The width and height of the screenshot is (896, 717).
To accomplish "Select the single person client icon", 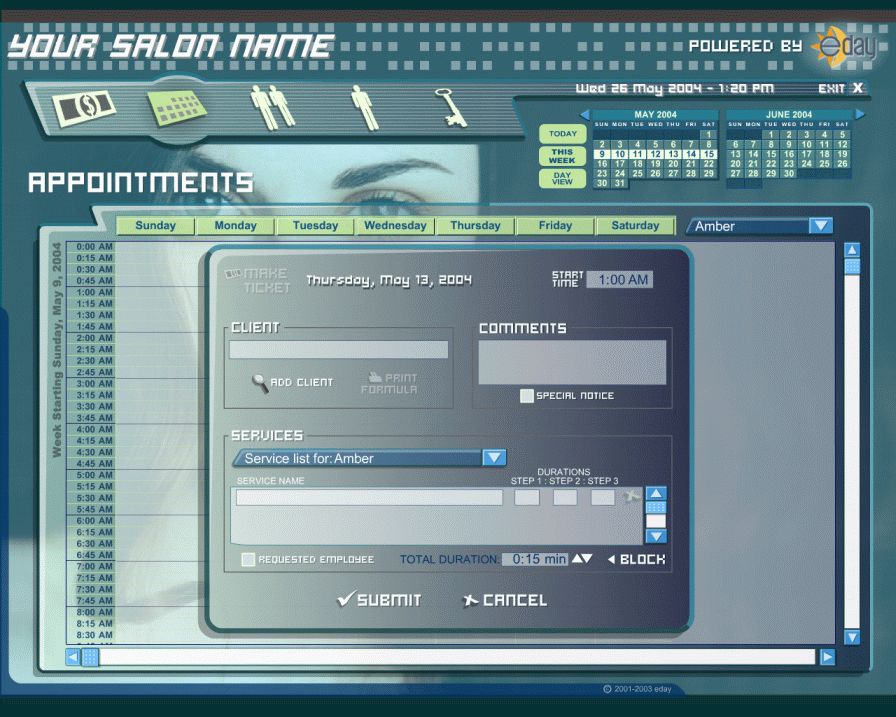I will tap(364, 107).
